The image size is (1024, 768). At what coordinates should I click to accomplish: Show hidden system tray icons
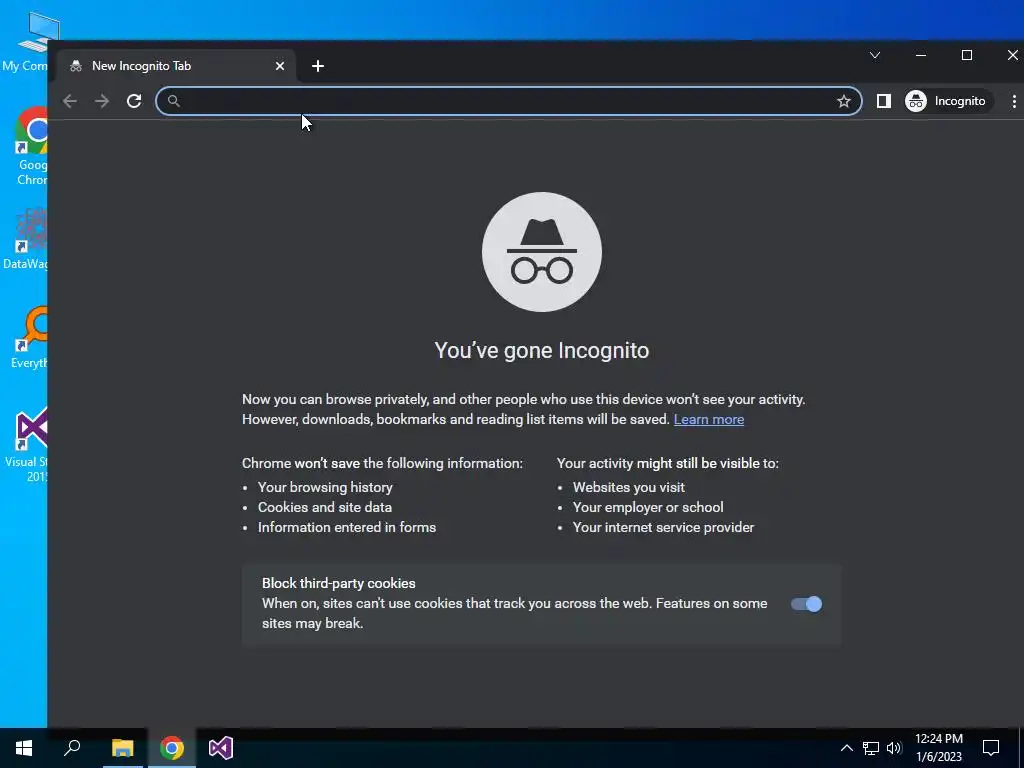pos(846,748)
